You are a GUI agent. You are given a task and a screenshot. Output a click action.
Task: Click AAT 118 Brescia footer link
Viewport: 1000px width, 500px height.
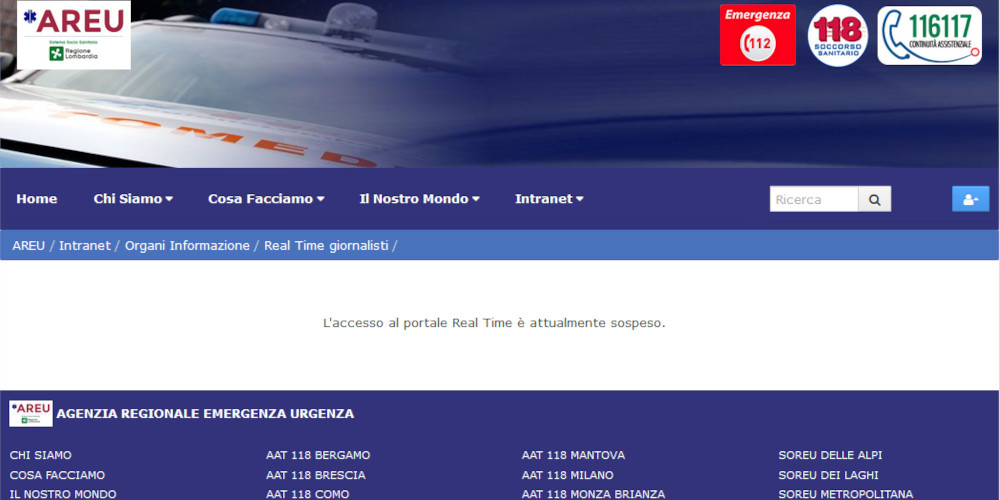point(316,475)
